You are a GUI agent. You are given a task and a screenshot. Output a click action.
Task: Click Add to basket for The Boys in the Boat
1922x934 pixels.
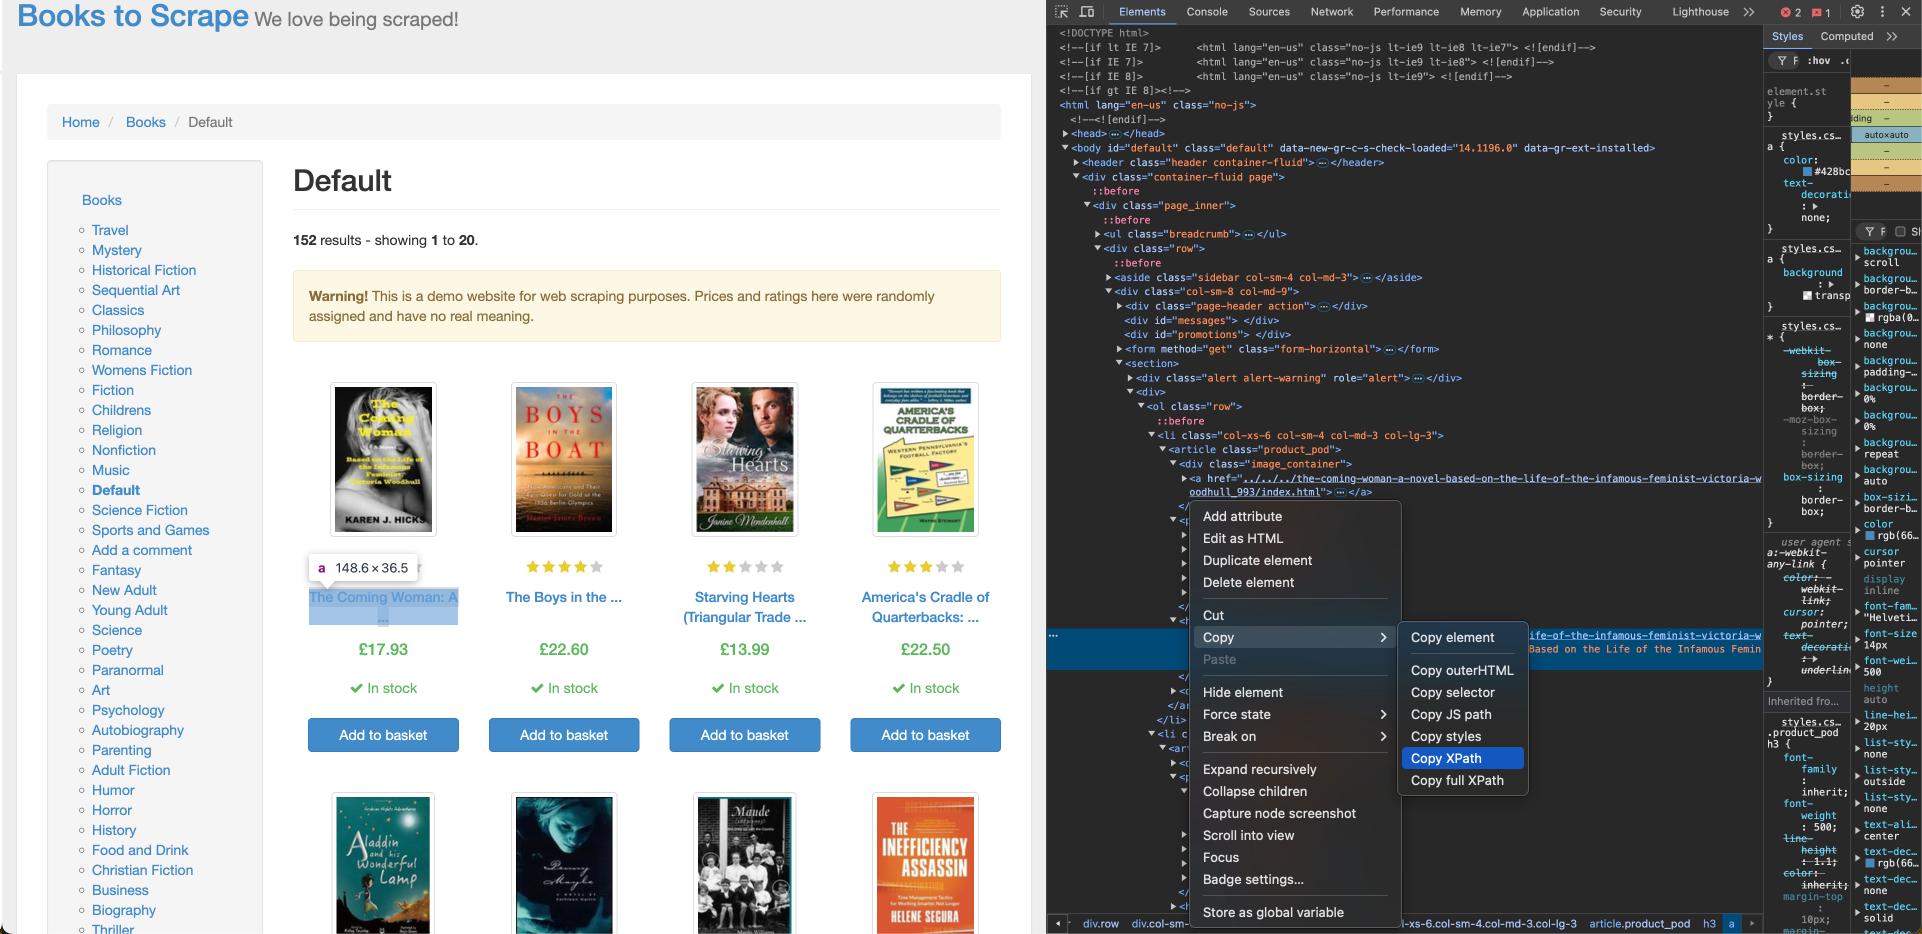coord(564,735)
